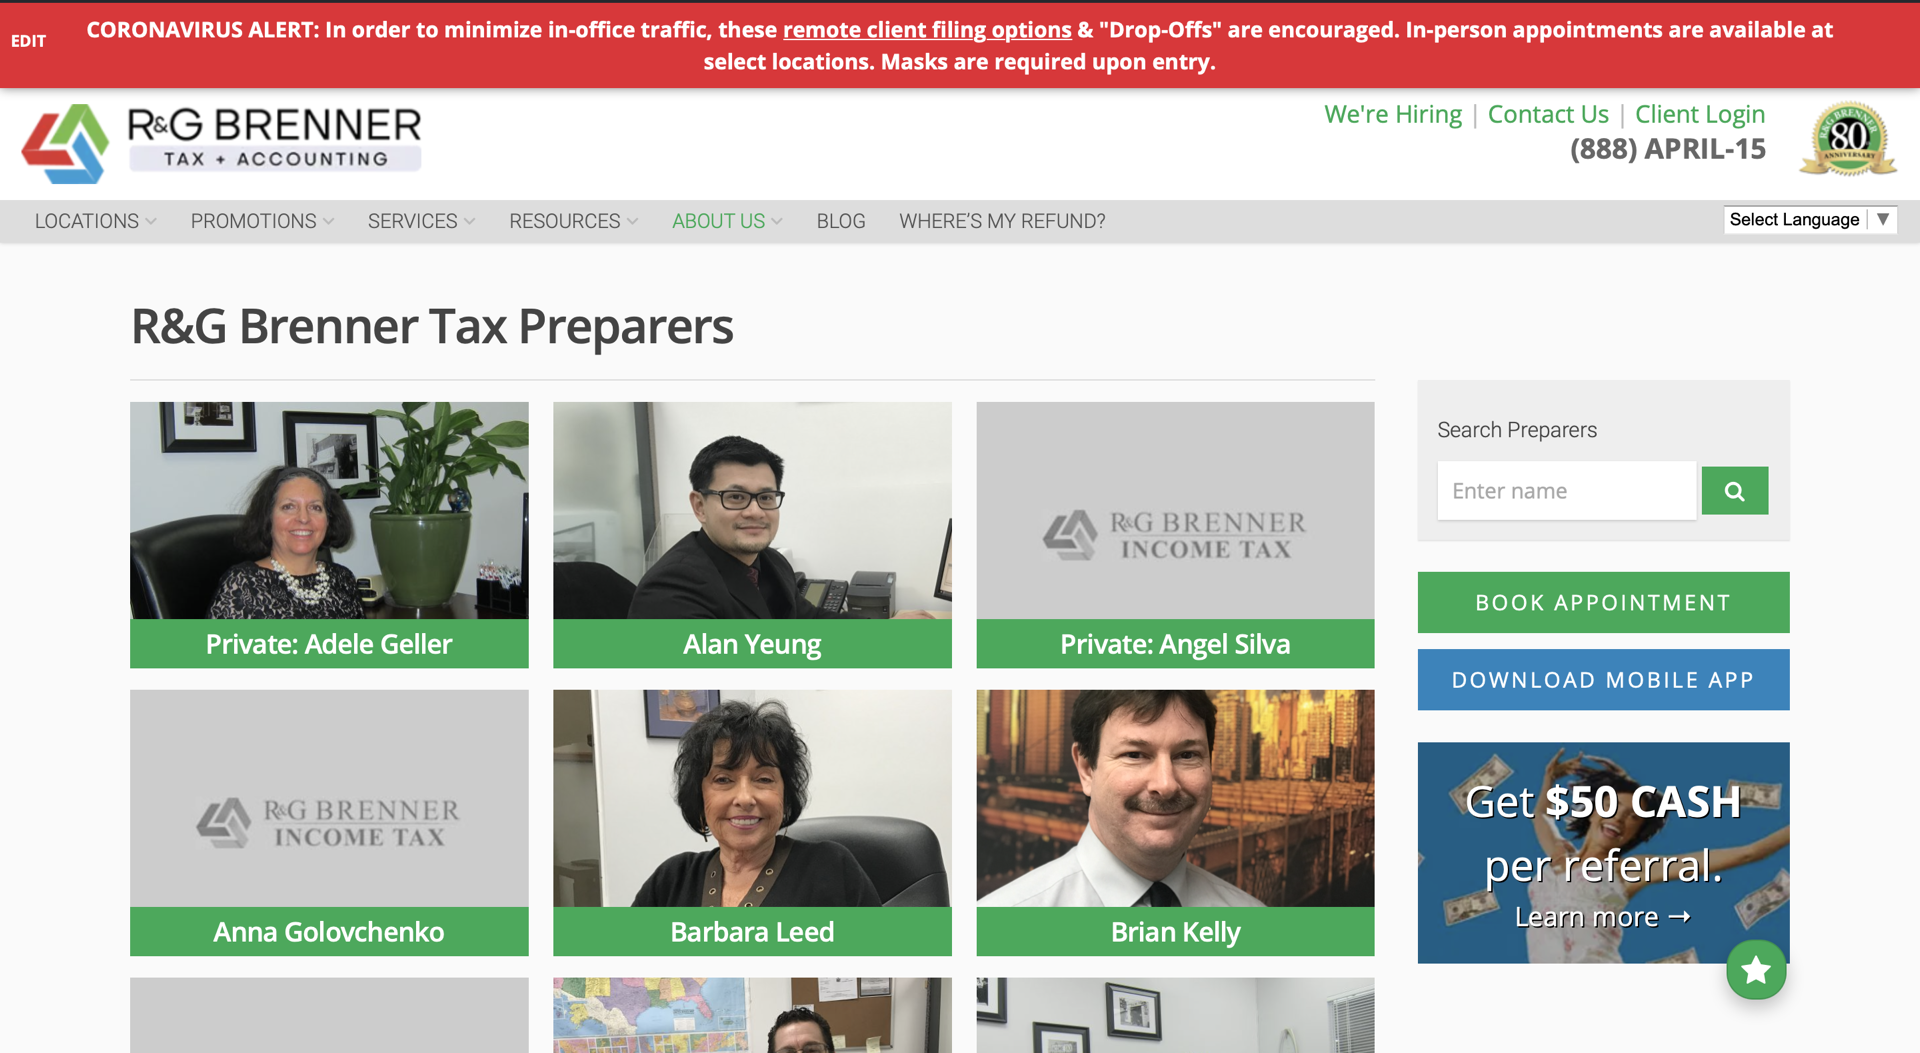Expand the About Us menu

click(x=727, y=221)
